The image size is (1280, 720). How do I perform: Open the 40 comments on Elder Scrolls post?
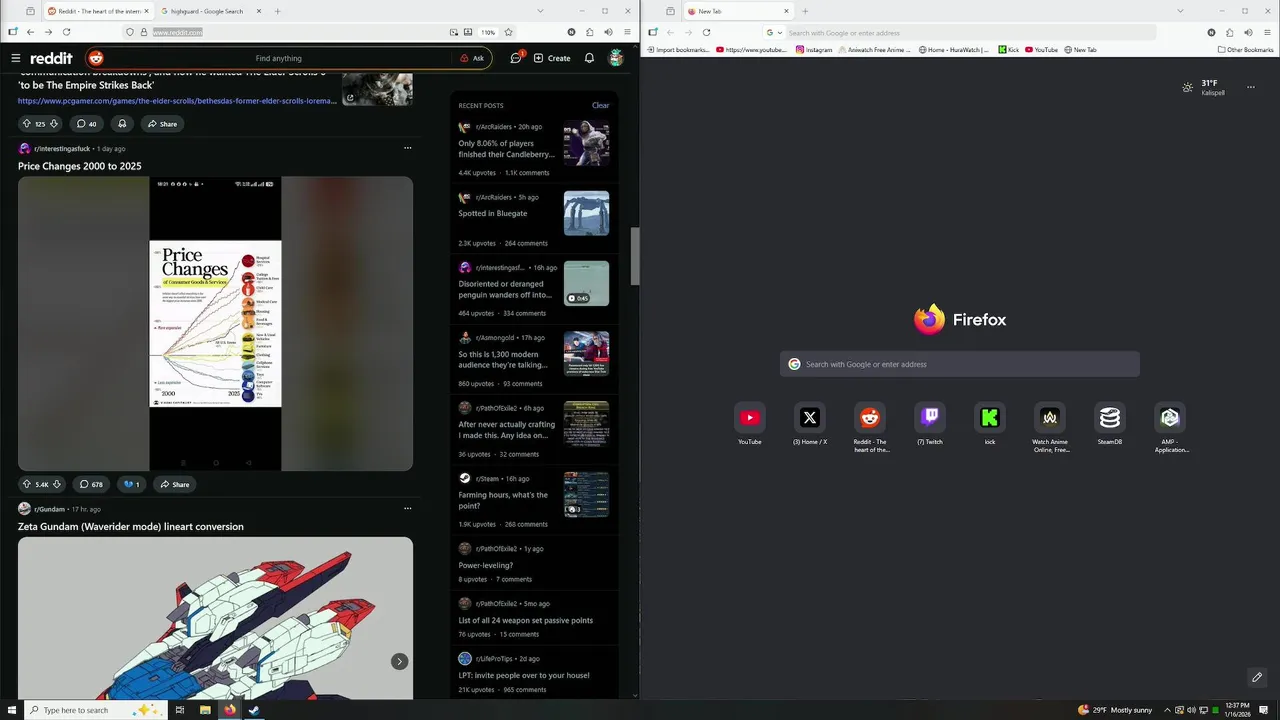coord(87,124)
